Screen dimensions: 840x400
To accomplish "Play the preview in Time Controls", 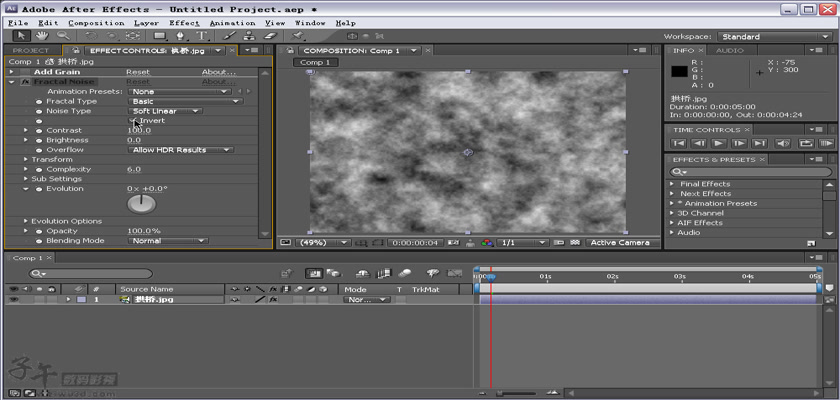I will click(x=718, y=143).
